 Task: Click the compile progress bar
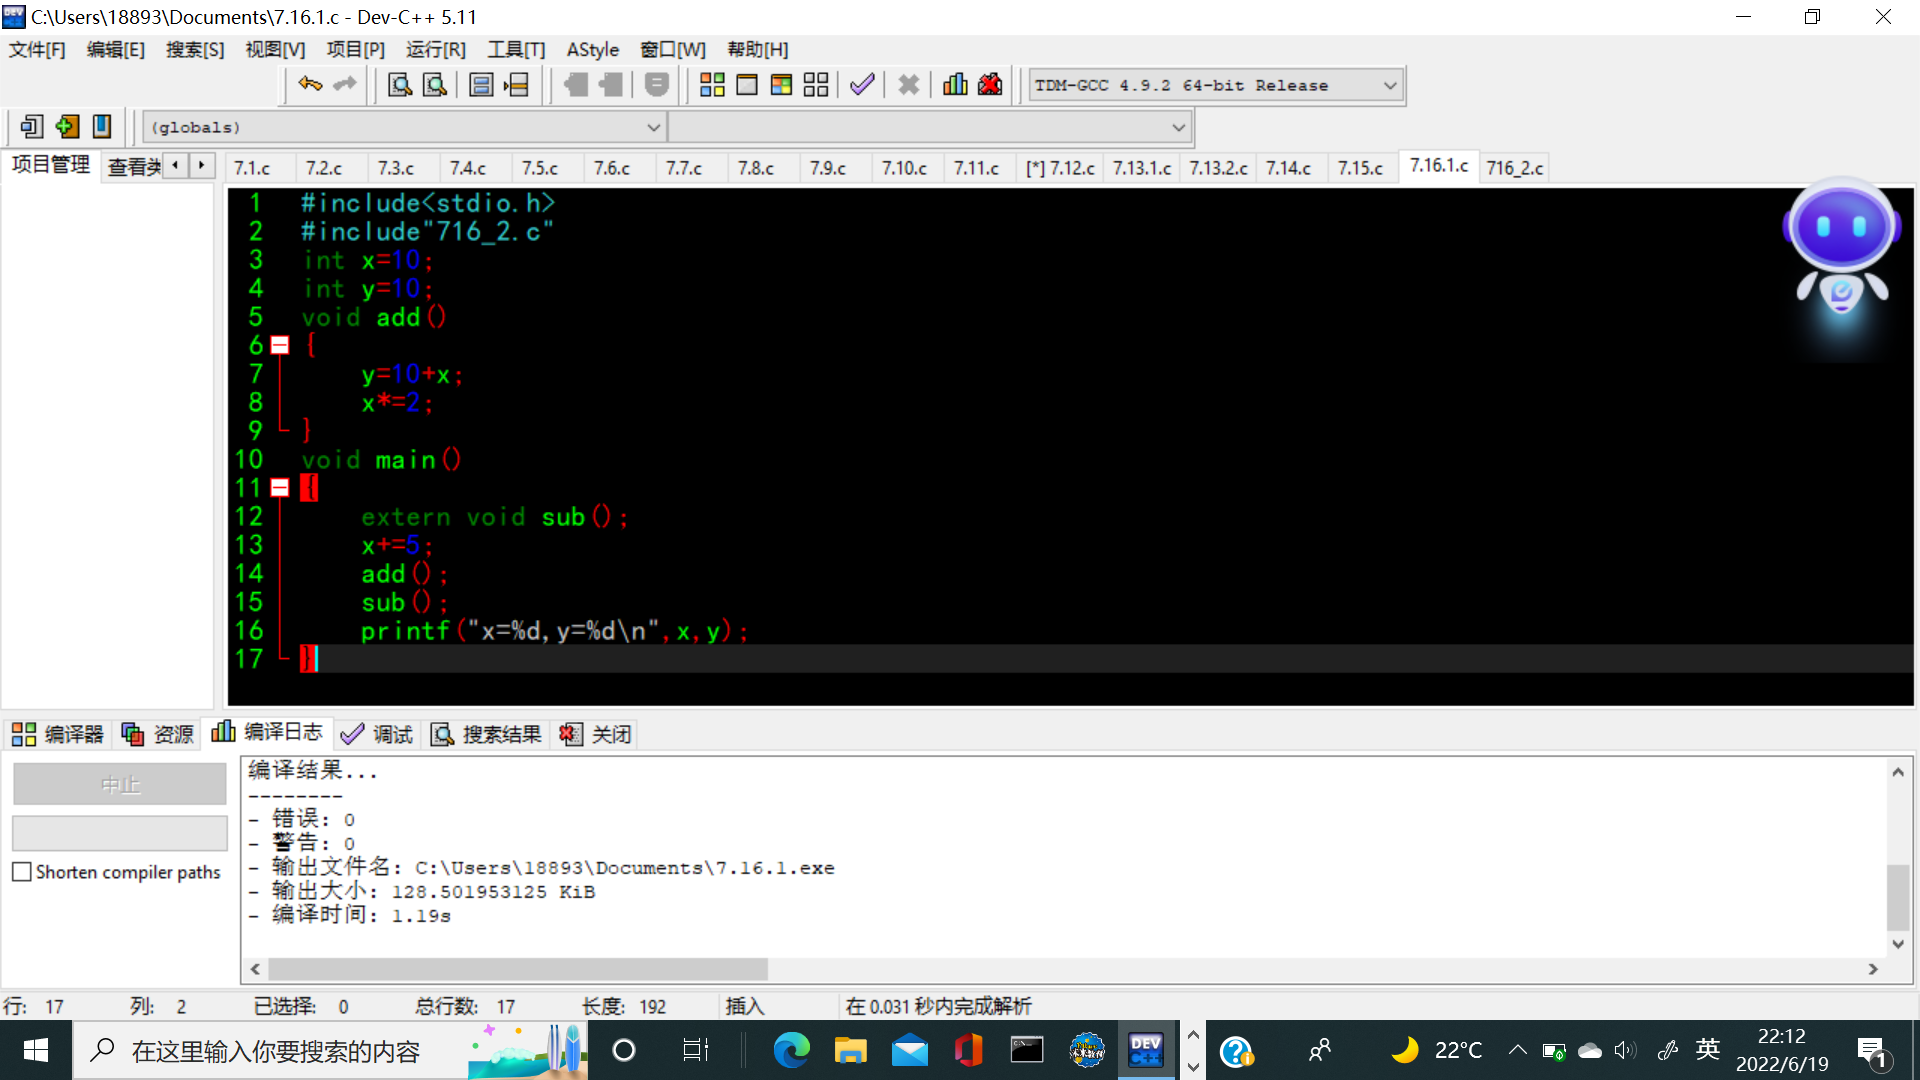(x=120, y=833)
